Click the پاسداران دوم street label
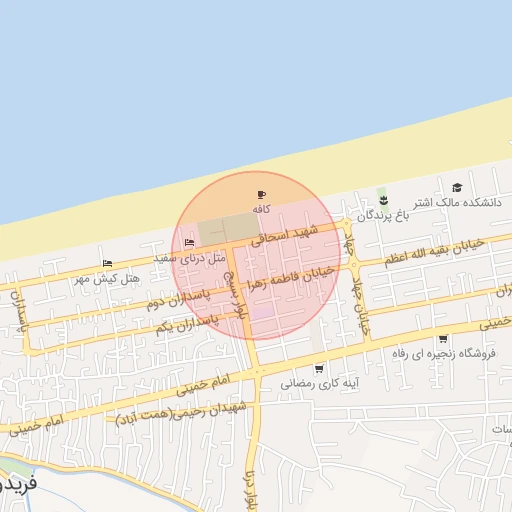The height and width of the screenshot is (512, 512). (x=179, y=299)
